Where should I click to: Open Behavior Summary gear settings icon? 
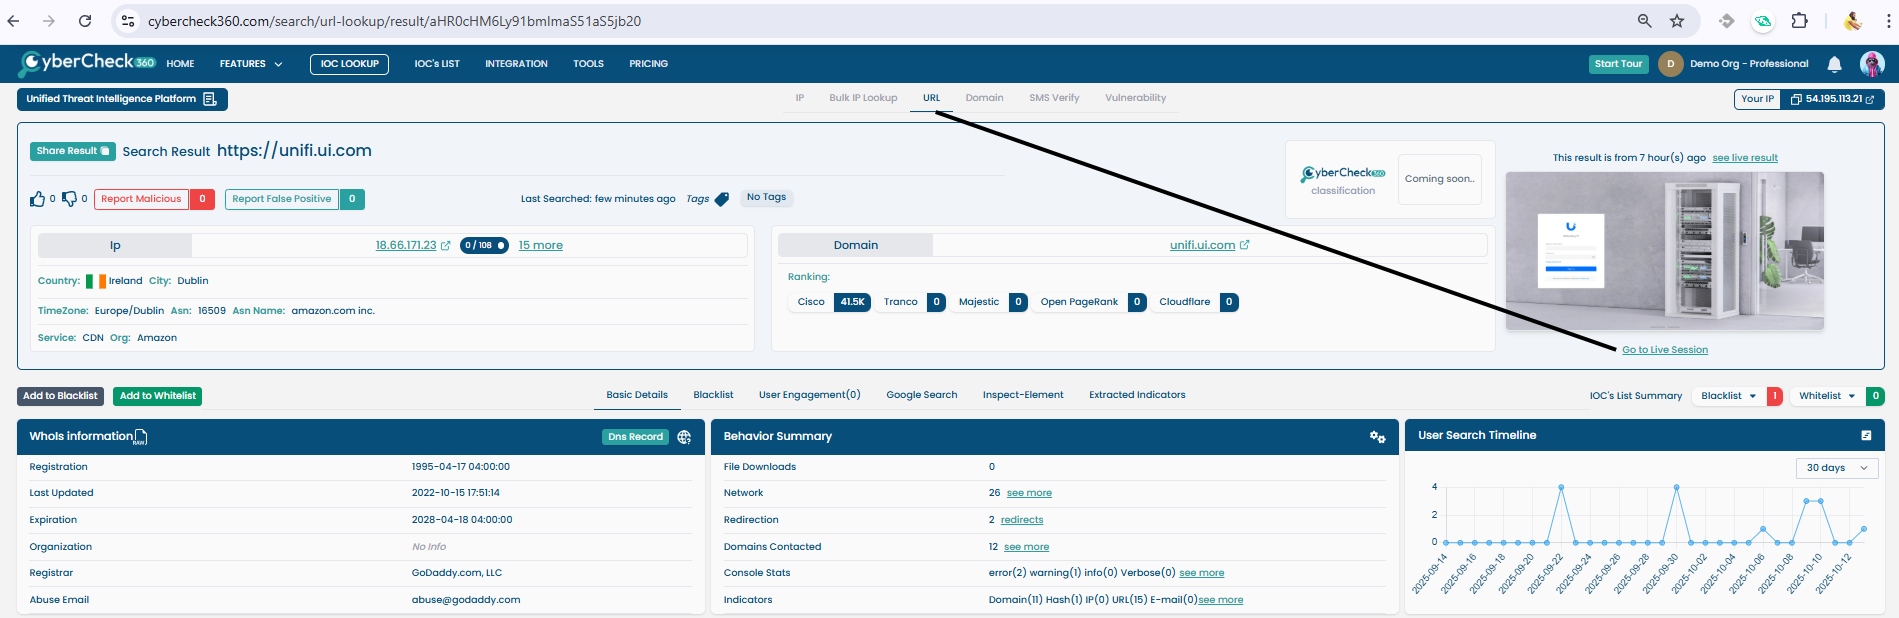[x=1377, y=437]
